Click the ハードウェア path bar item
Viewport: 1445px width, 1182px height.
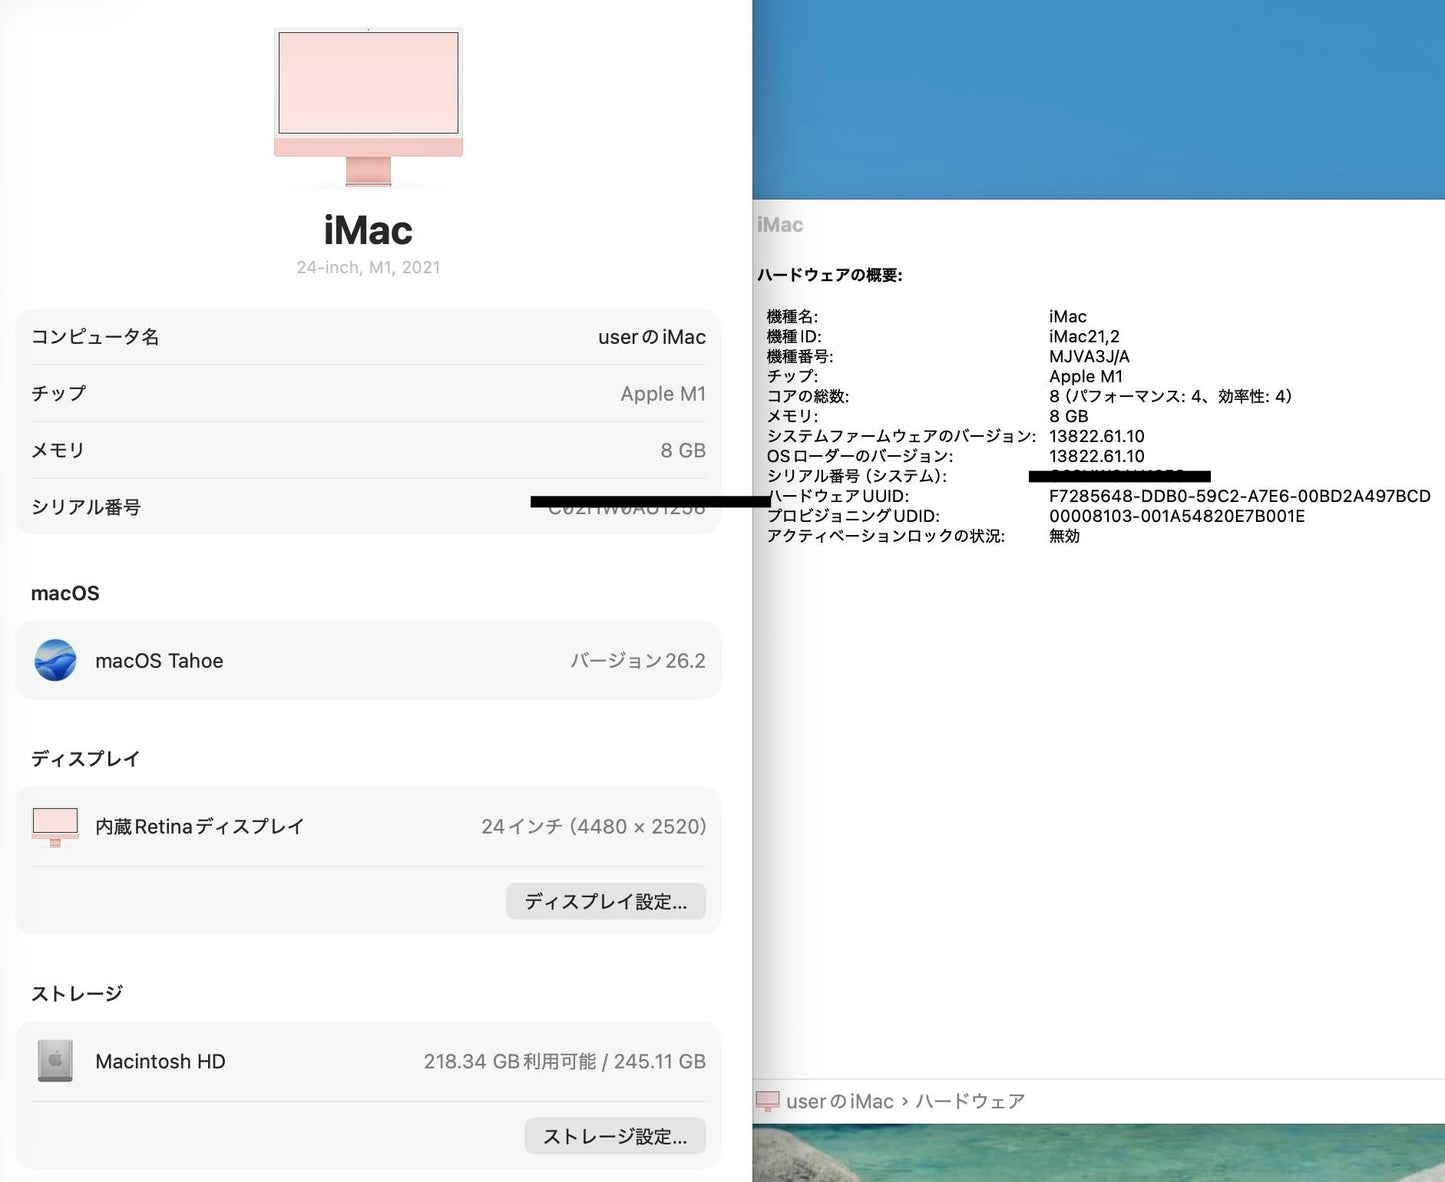[970, 1101]
